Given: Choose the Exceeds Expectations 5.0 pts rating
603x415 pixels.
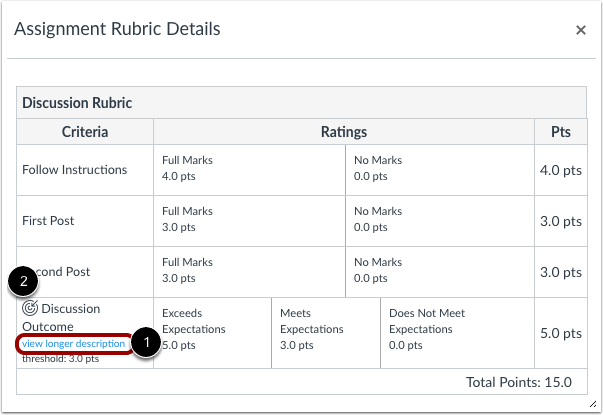Looking at the screenshot, I should (x=212, y=333).
